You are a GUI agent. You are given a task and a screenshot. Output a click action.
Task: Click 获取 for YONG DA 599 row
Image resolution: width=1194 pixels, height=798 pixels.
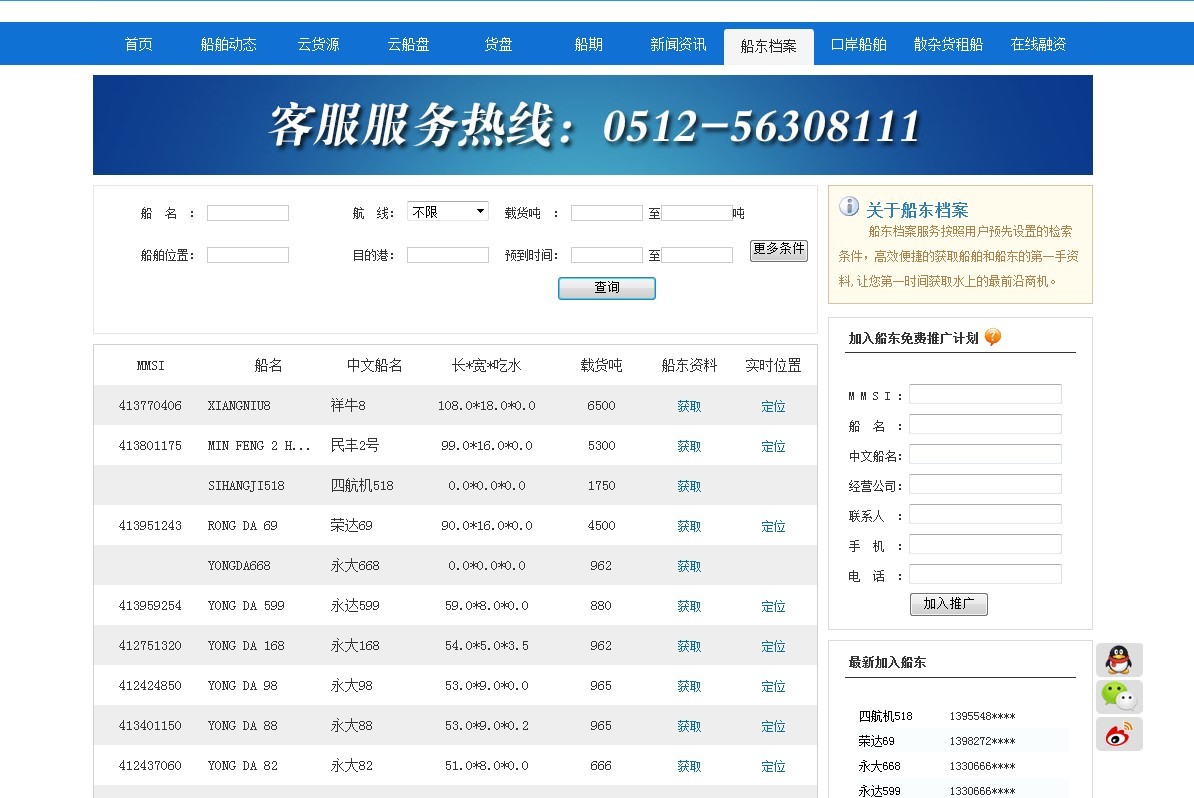click(689, 606)
